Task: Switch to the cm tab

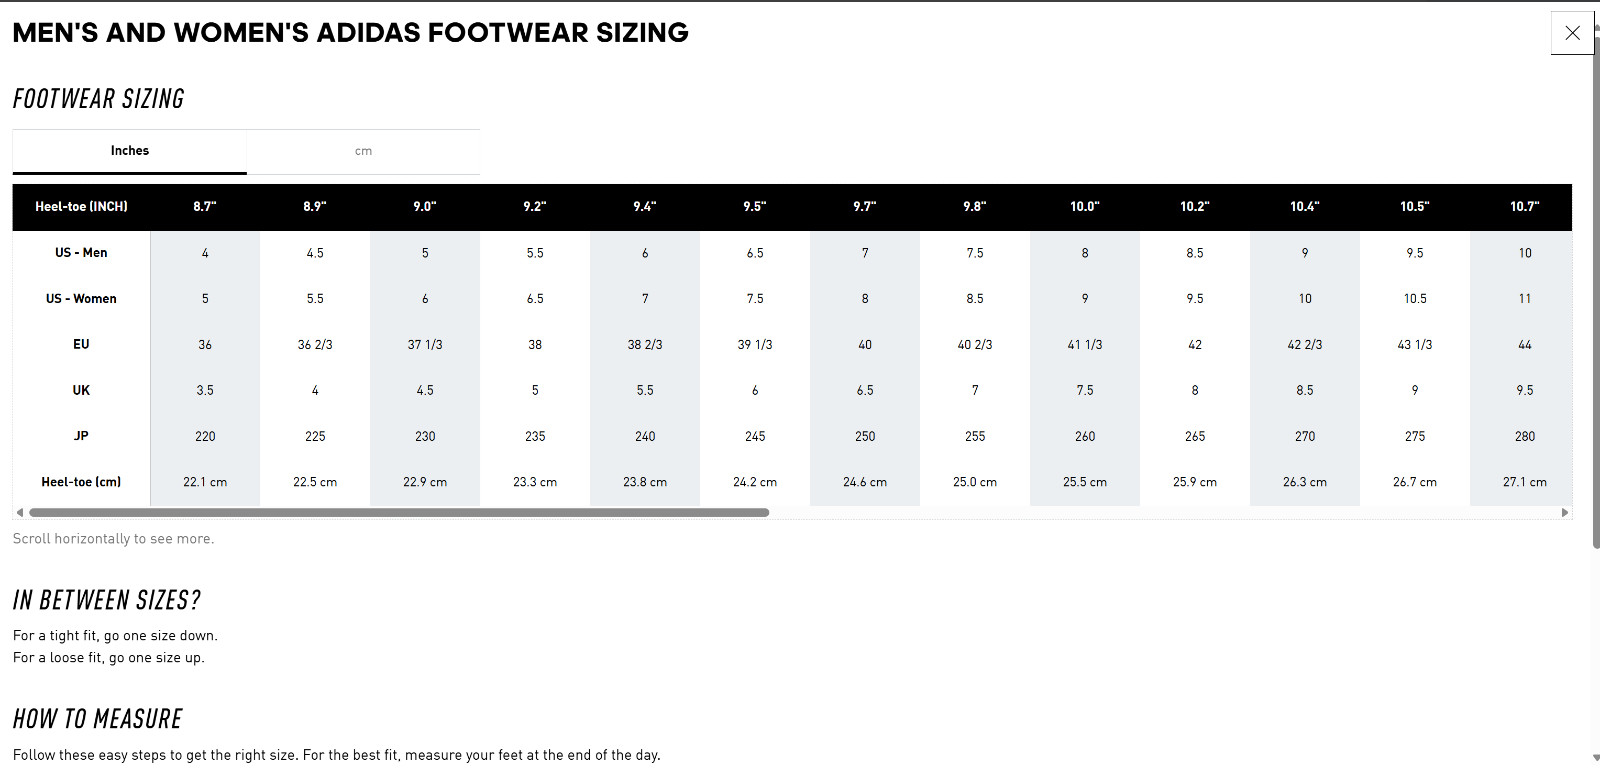Action: click(x=363, y=151)
